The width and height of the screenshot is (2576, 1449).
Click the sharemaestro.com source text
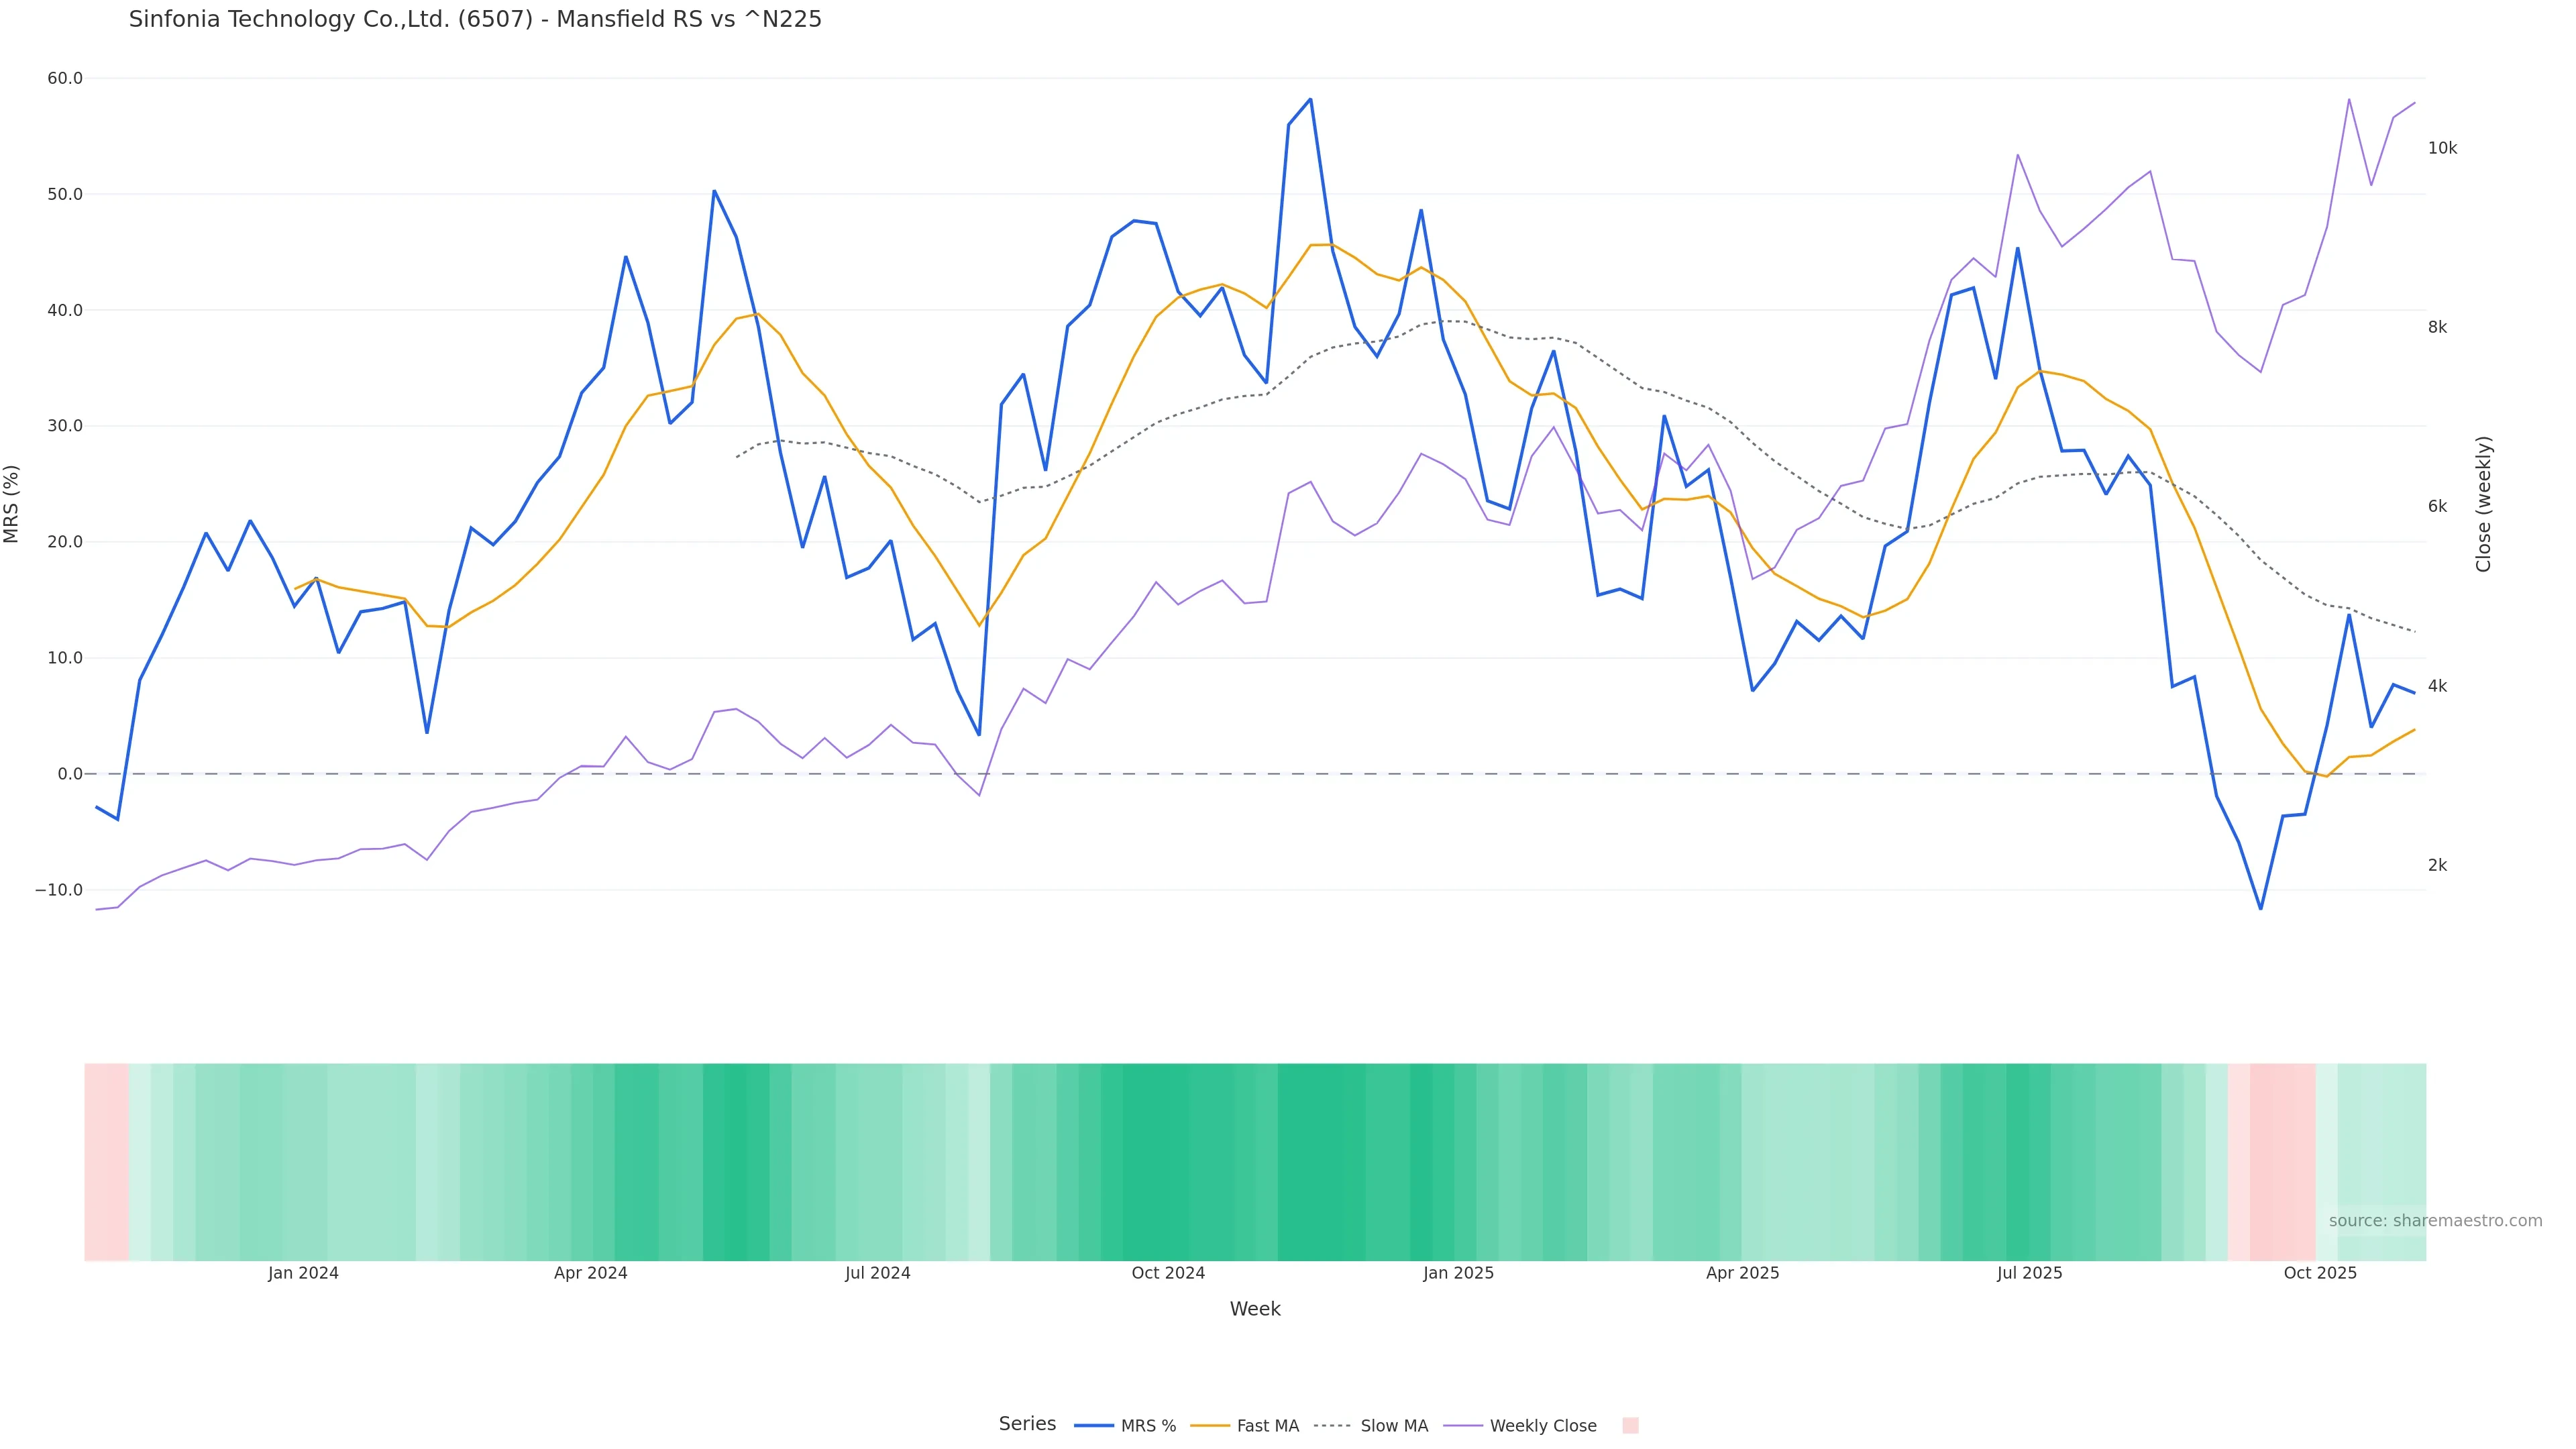(2435, 1220)
